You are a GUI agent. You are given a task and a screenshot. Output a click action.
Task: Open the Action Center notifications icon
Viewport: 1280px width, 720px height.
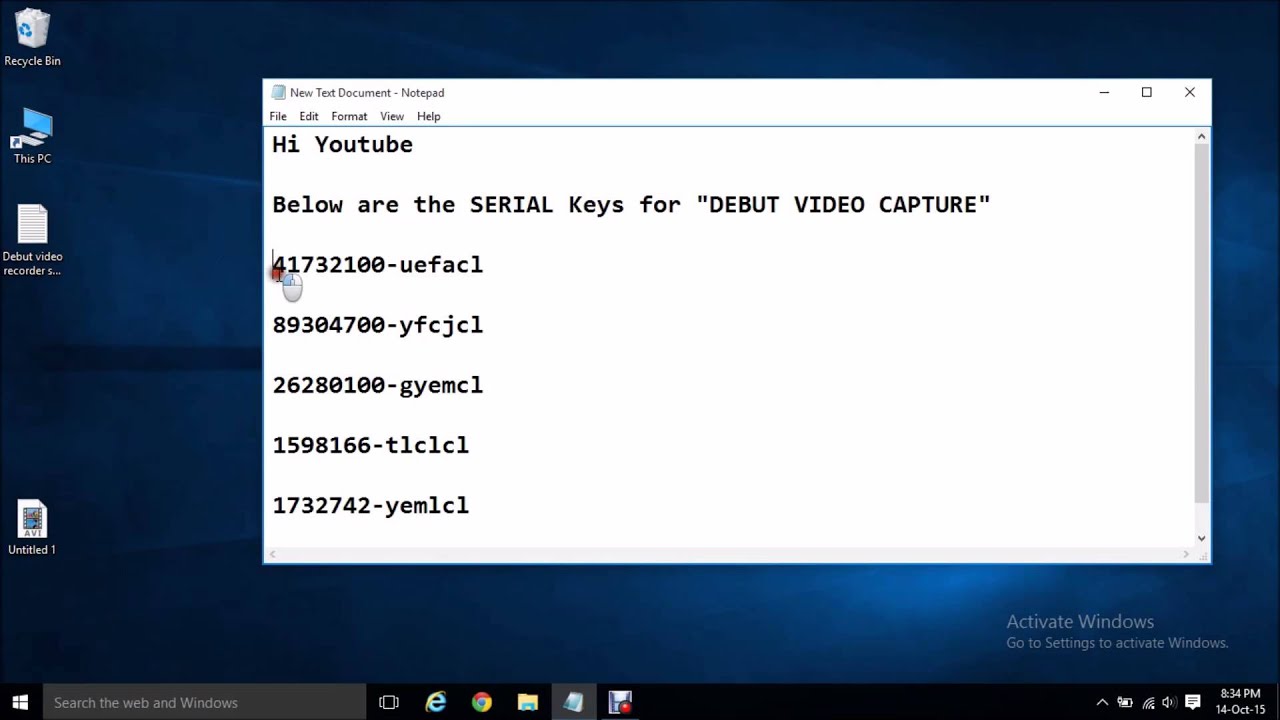tap(1192, 703)
